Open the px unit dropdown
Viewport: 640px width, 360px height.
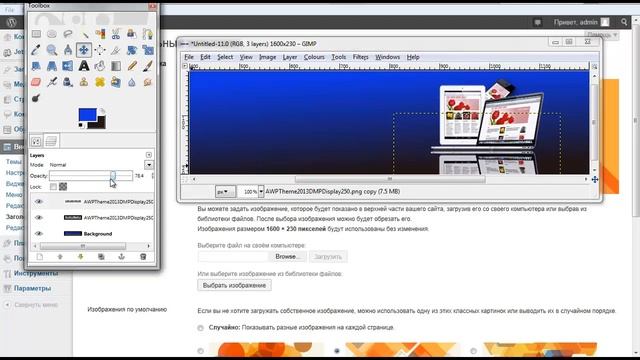(x=225, y=191)
